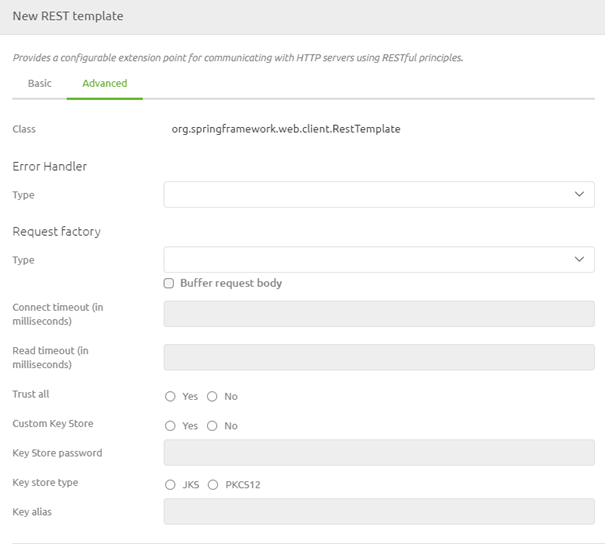This screenshot has height=544, width=605.
Task: Select the Advanced tab
Action: (105, 83)
